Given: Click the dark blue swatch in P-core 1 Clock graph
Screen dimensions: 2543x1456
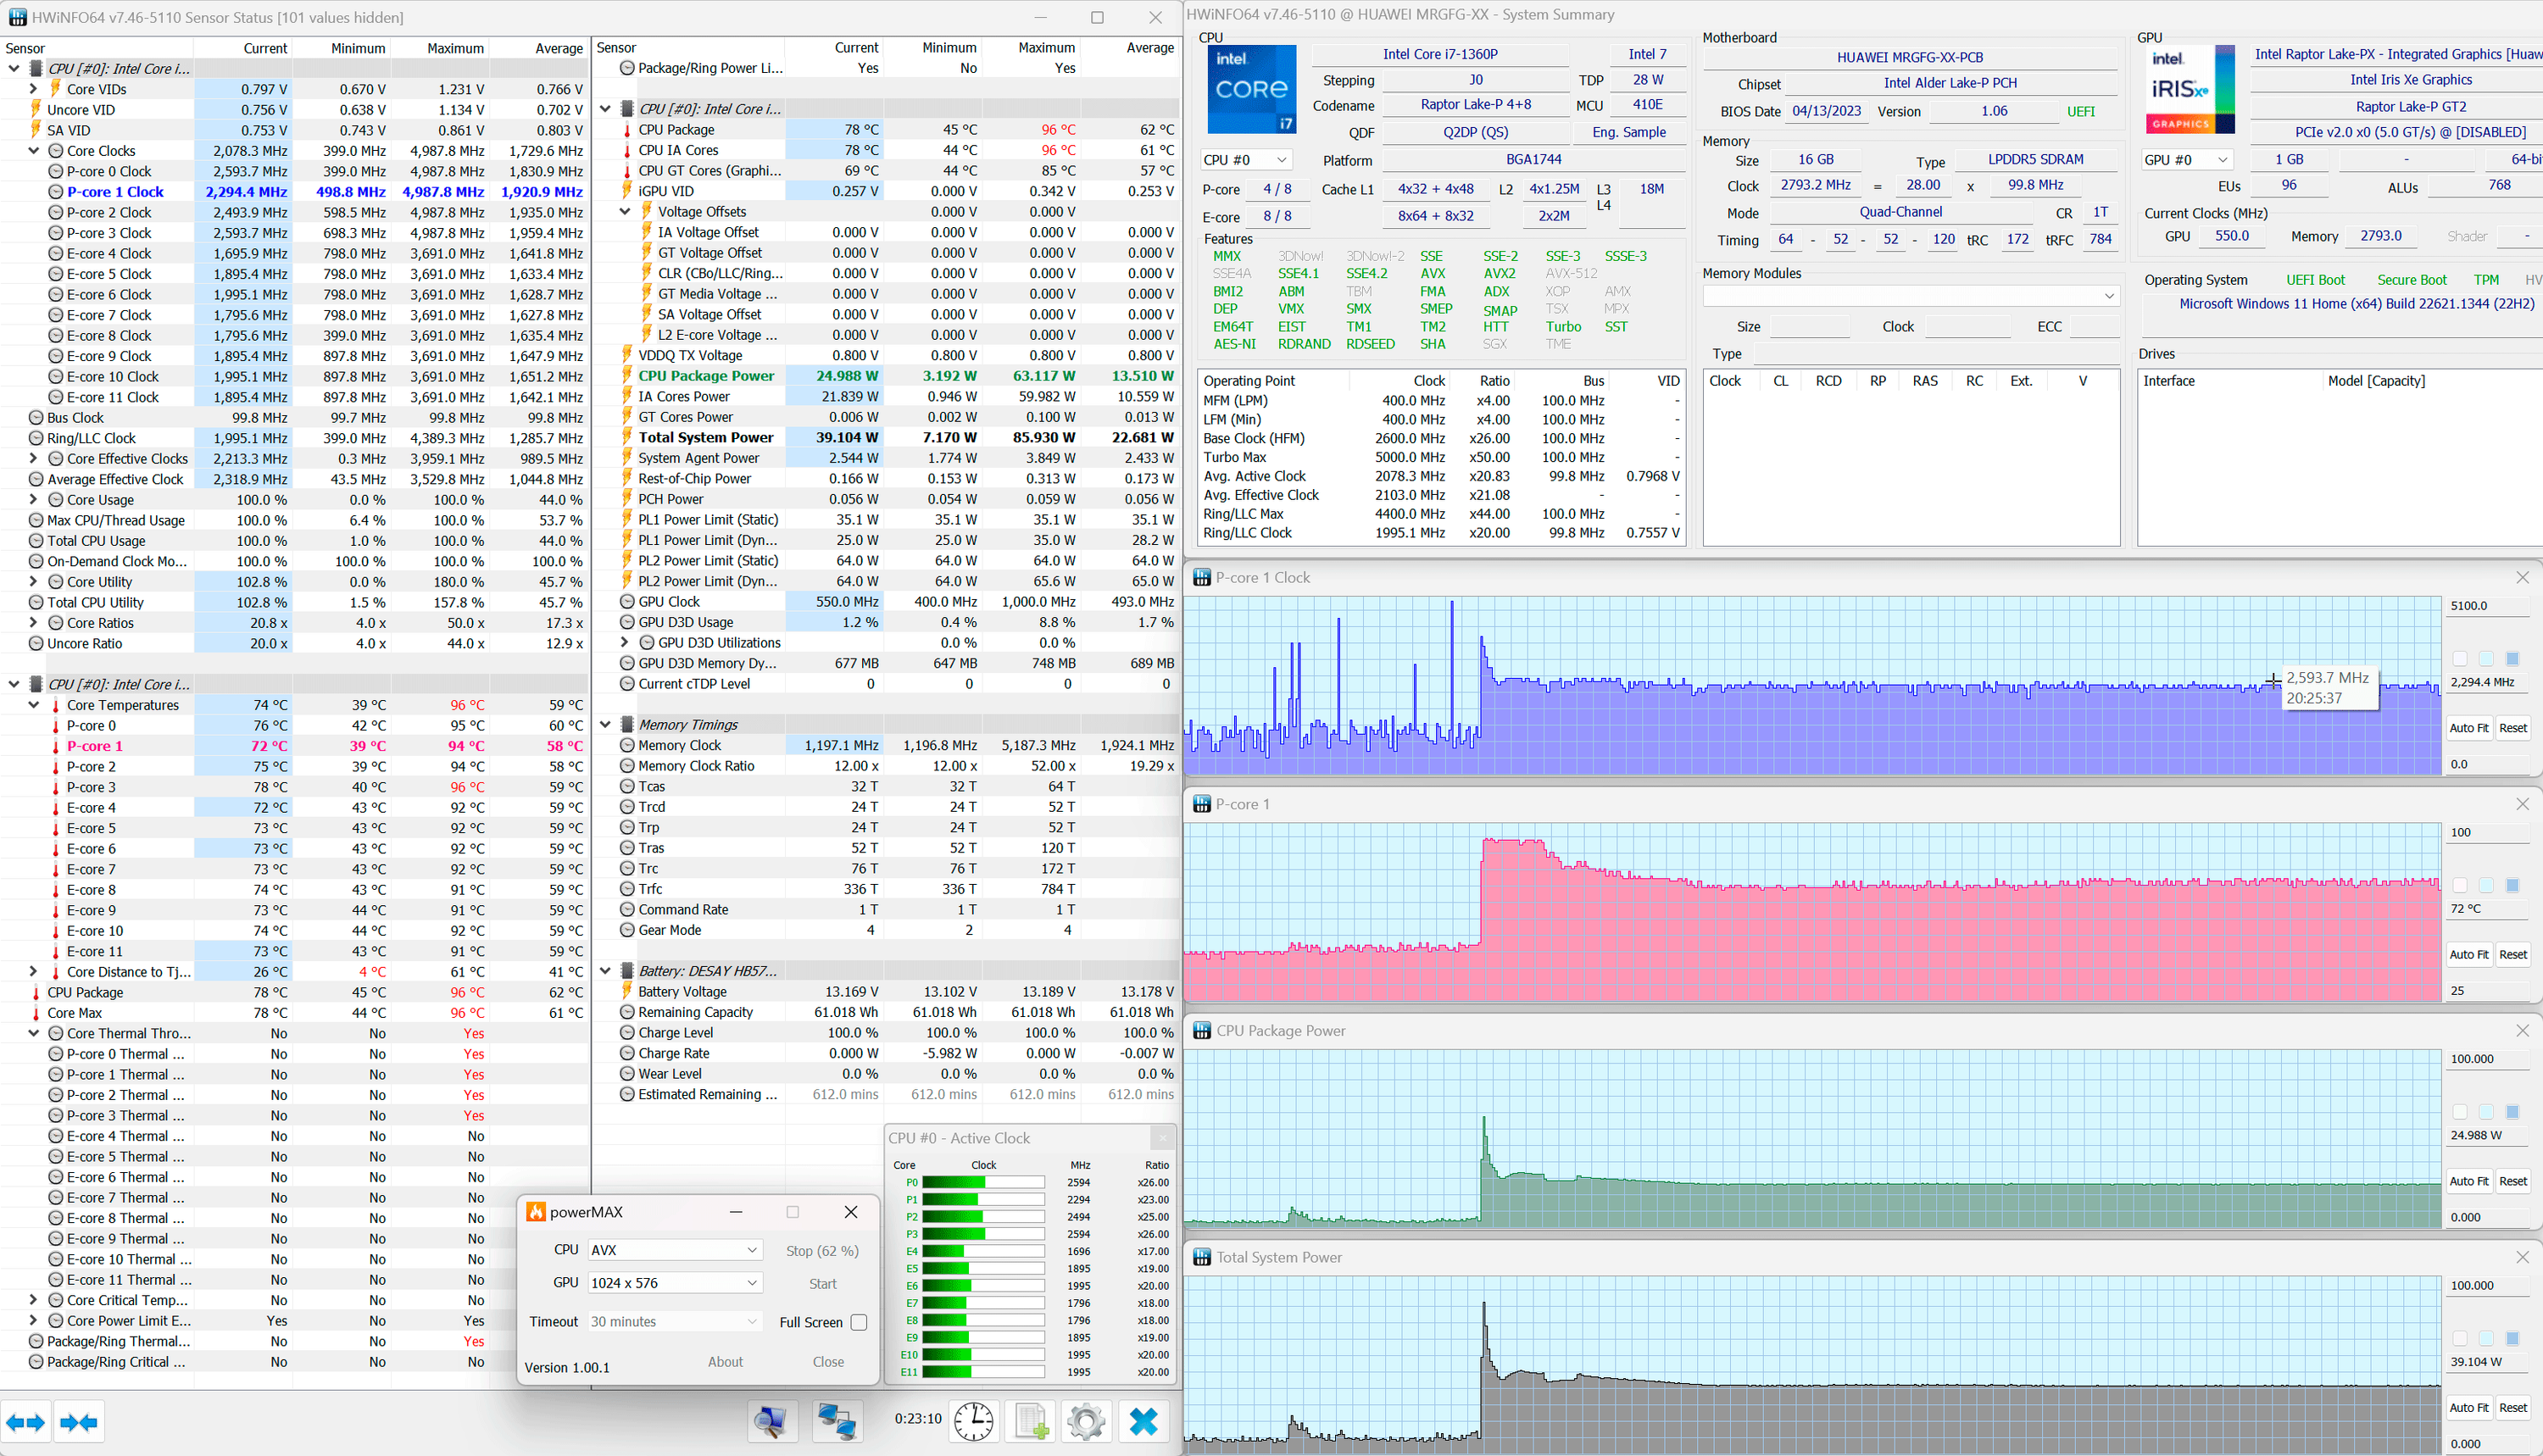Looking at the screenshot, I should coord(2512,658).
